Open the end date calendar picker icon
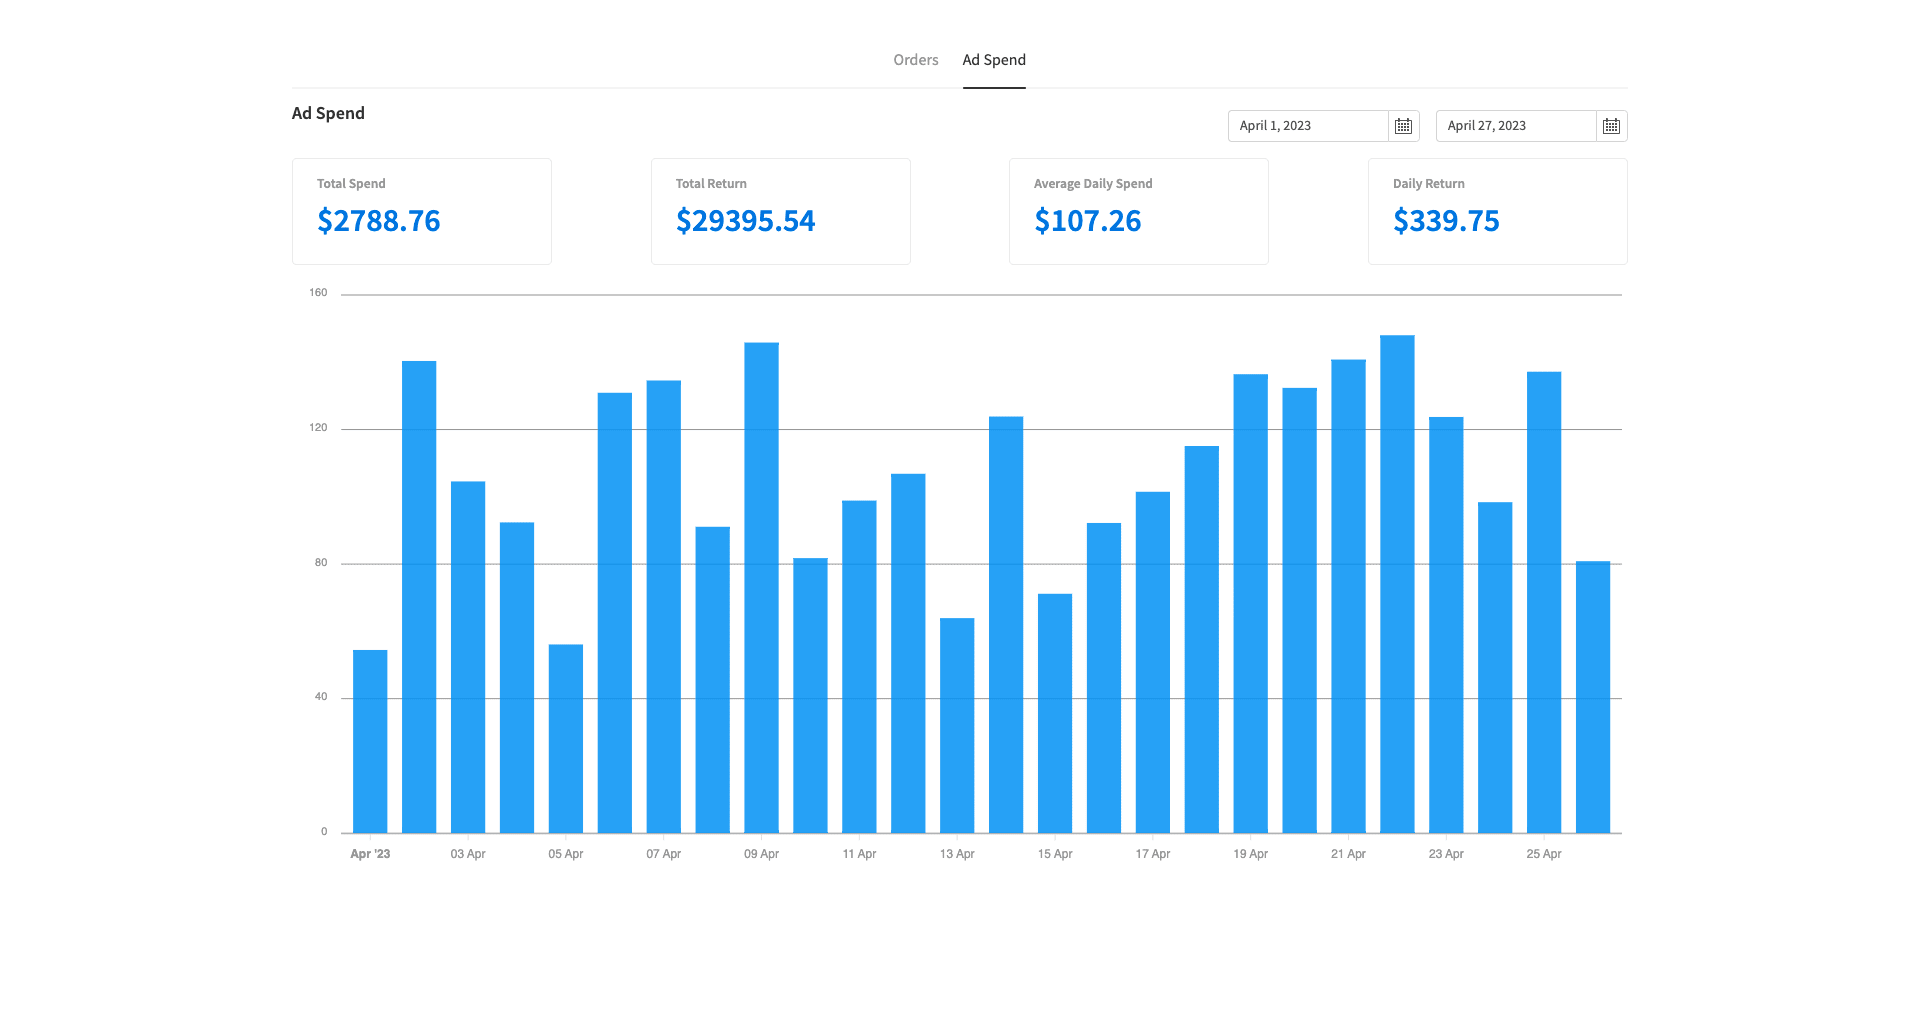Viewport: 1920px width, 1016px height. pos(1612,126)
